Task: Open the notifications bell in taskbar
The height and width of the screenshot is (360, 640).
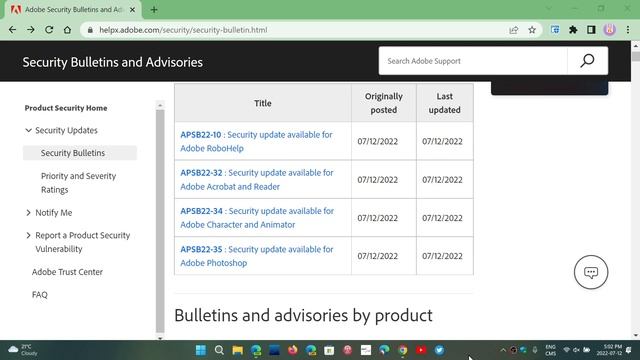Action: click(629, 350)
